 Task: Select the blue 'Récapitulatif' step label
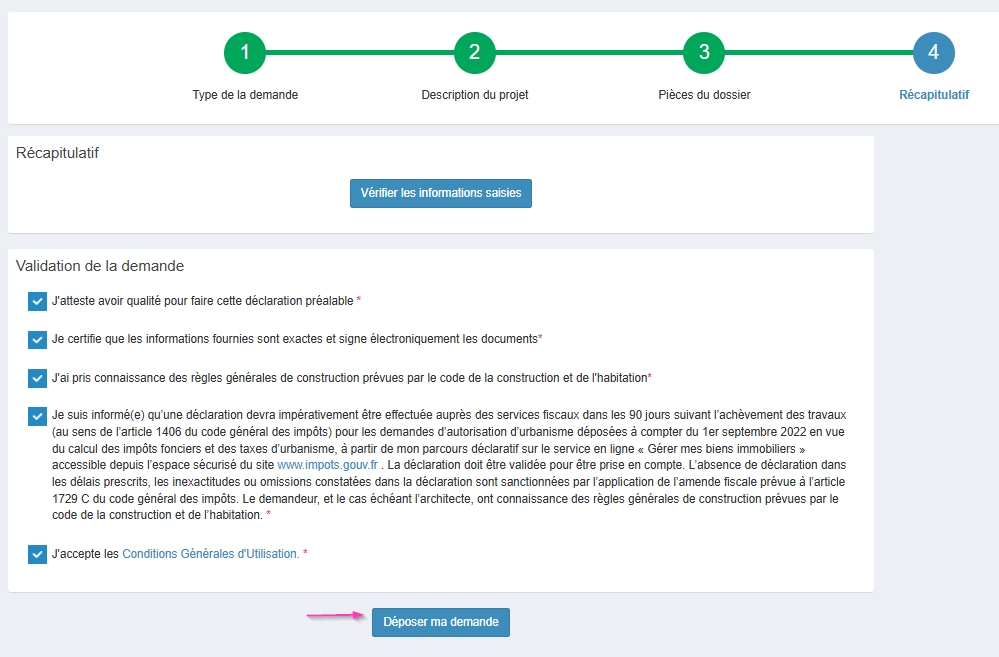click(933, 95)
